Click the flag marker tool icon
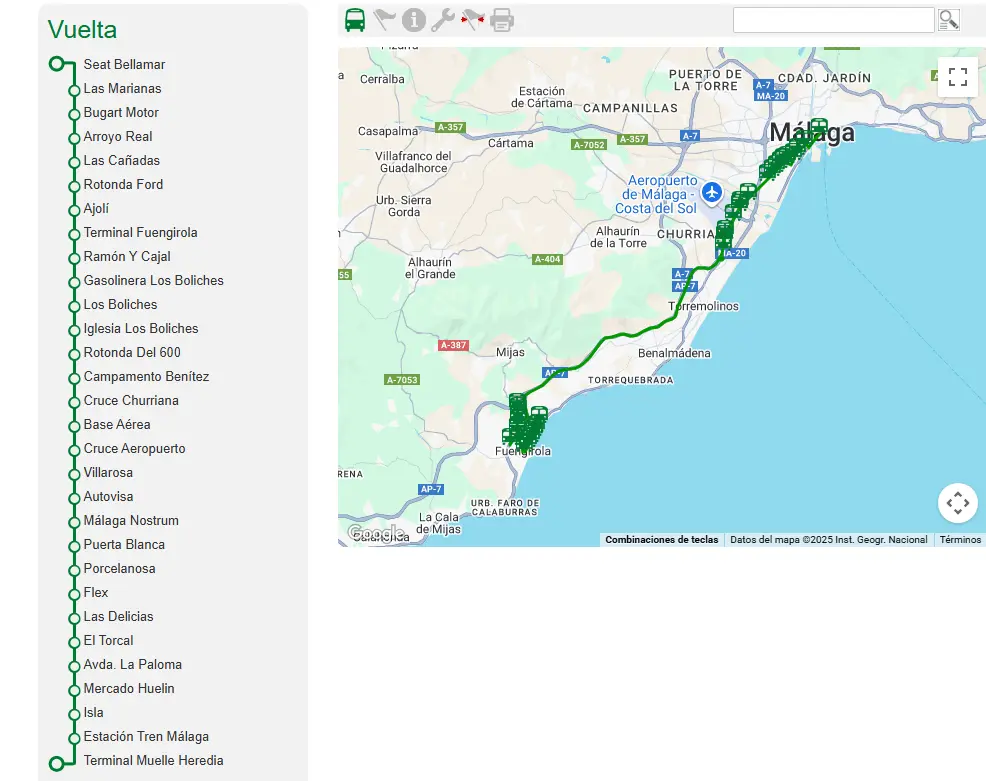Screen dimensions: 986x781 pyautogui.click(x=384, y=19)
